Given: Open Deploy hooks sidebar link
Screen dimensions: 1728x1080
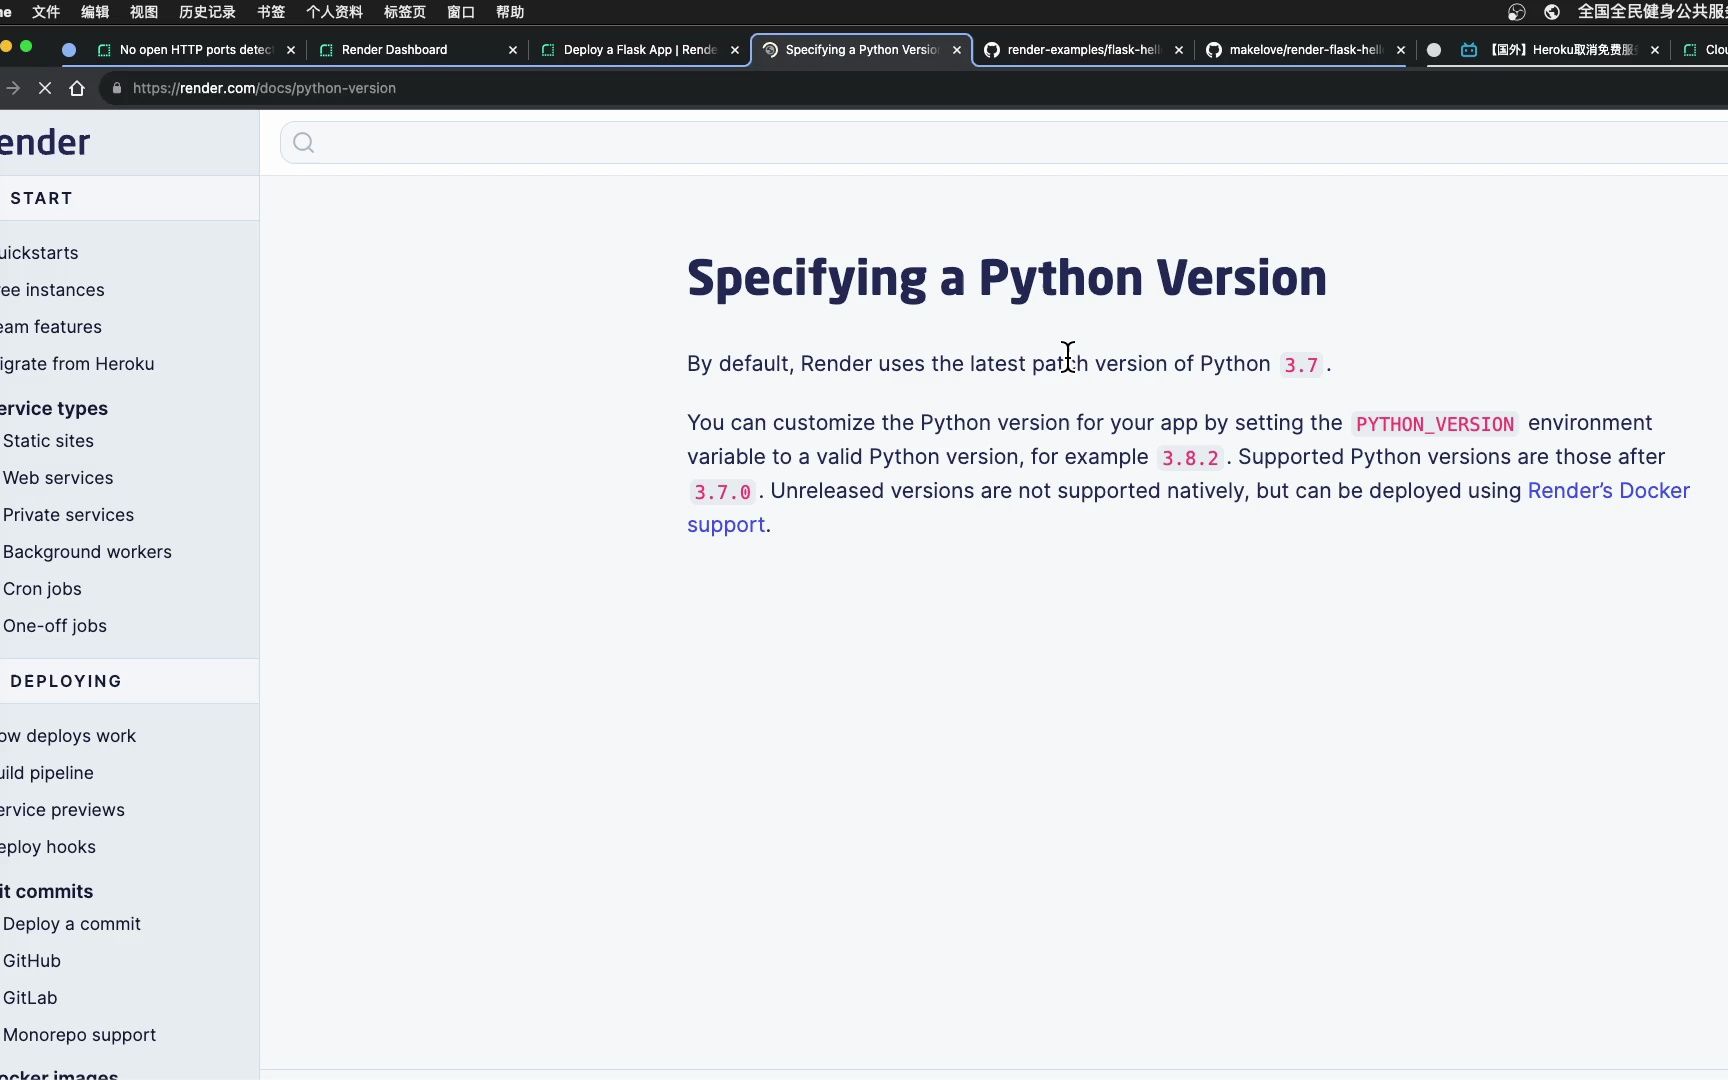Looking at the screenshot, I should coord(48,847).
